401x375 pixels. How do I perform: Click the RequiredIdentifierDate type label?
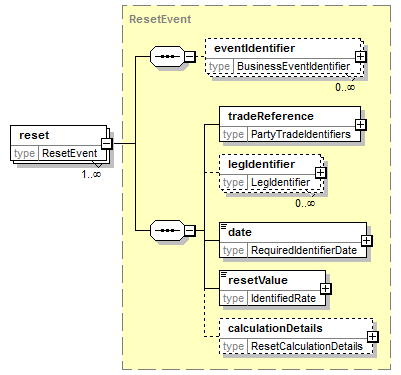304,250
